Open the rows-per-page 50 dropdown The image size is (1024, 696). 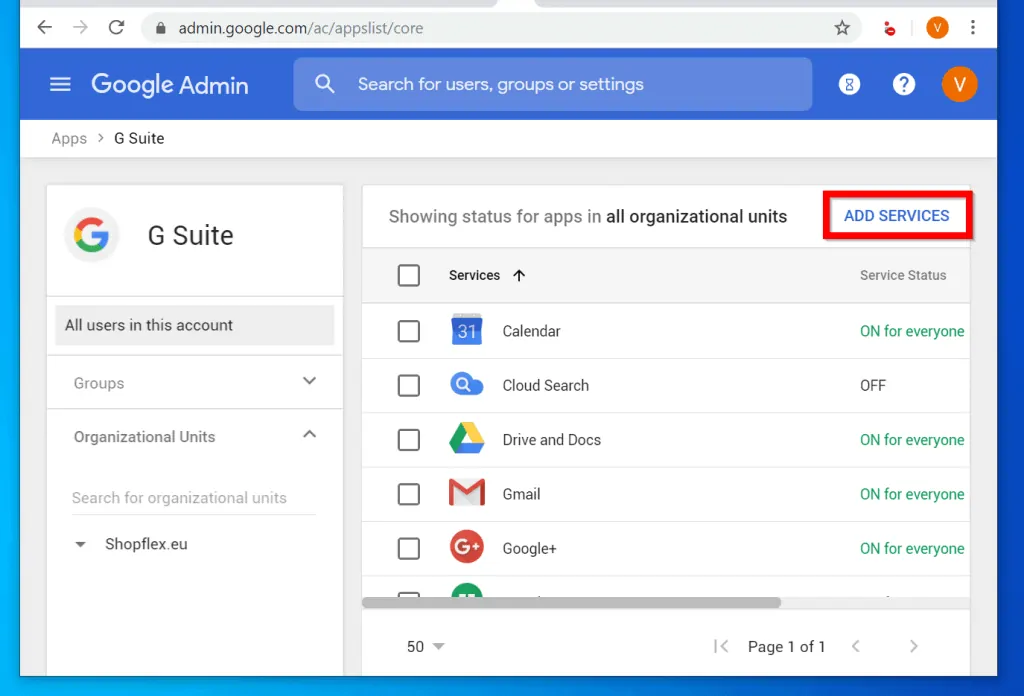(426, 647)
